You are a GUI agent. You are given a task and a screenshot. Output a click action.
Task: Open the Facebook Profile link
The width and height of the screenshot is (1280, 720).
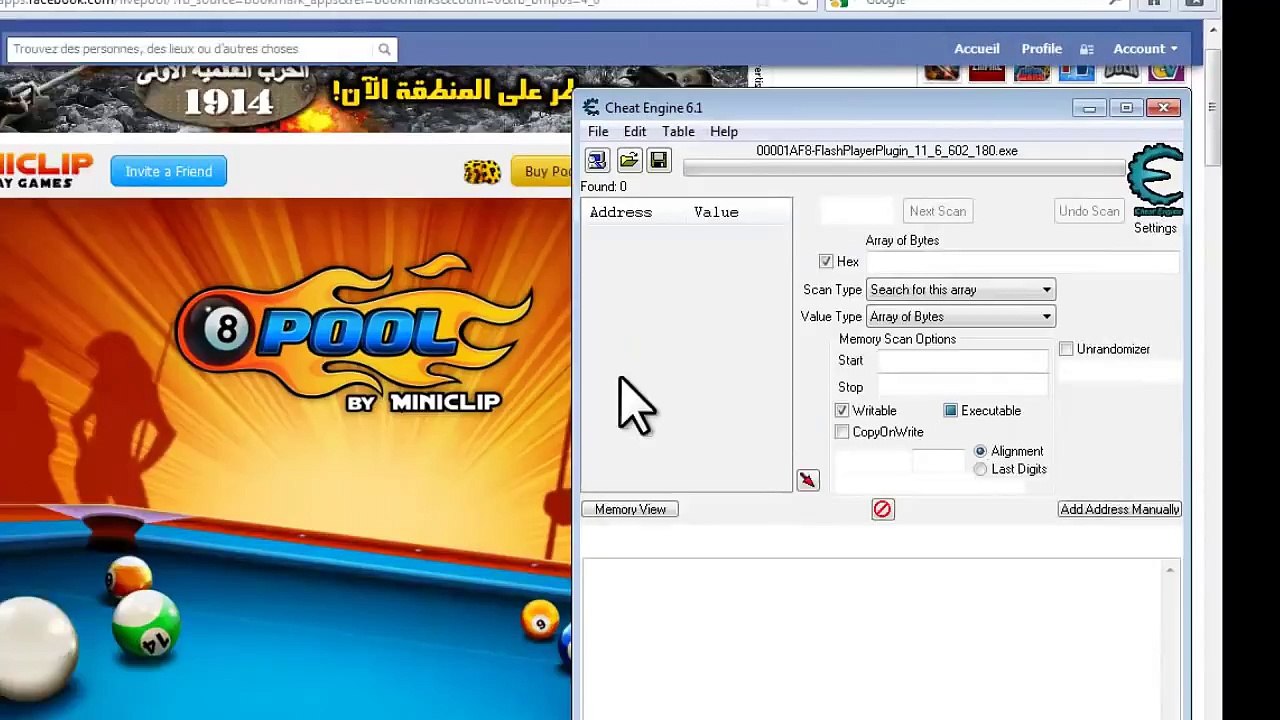click(1042, 49)
